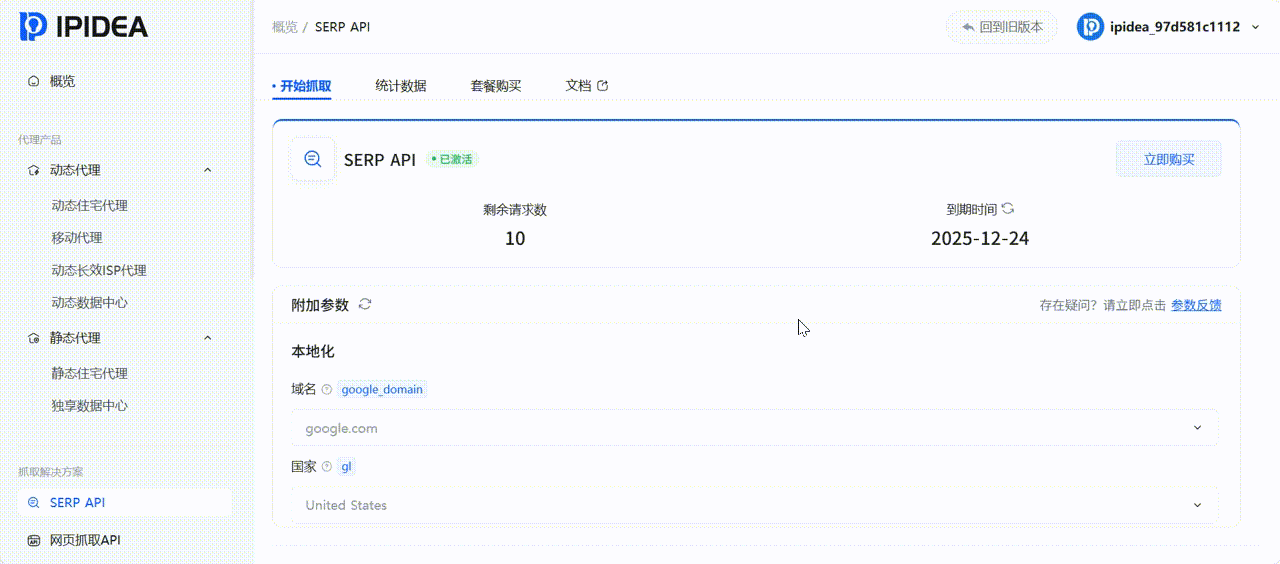Open 移动代理 in the sidebar

coord(77,238)
